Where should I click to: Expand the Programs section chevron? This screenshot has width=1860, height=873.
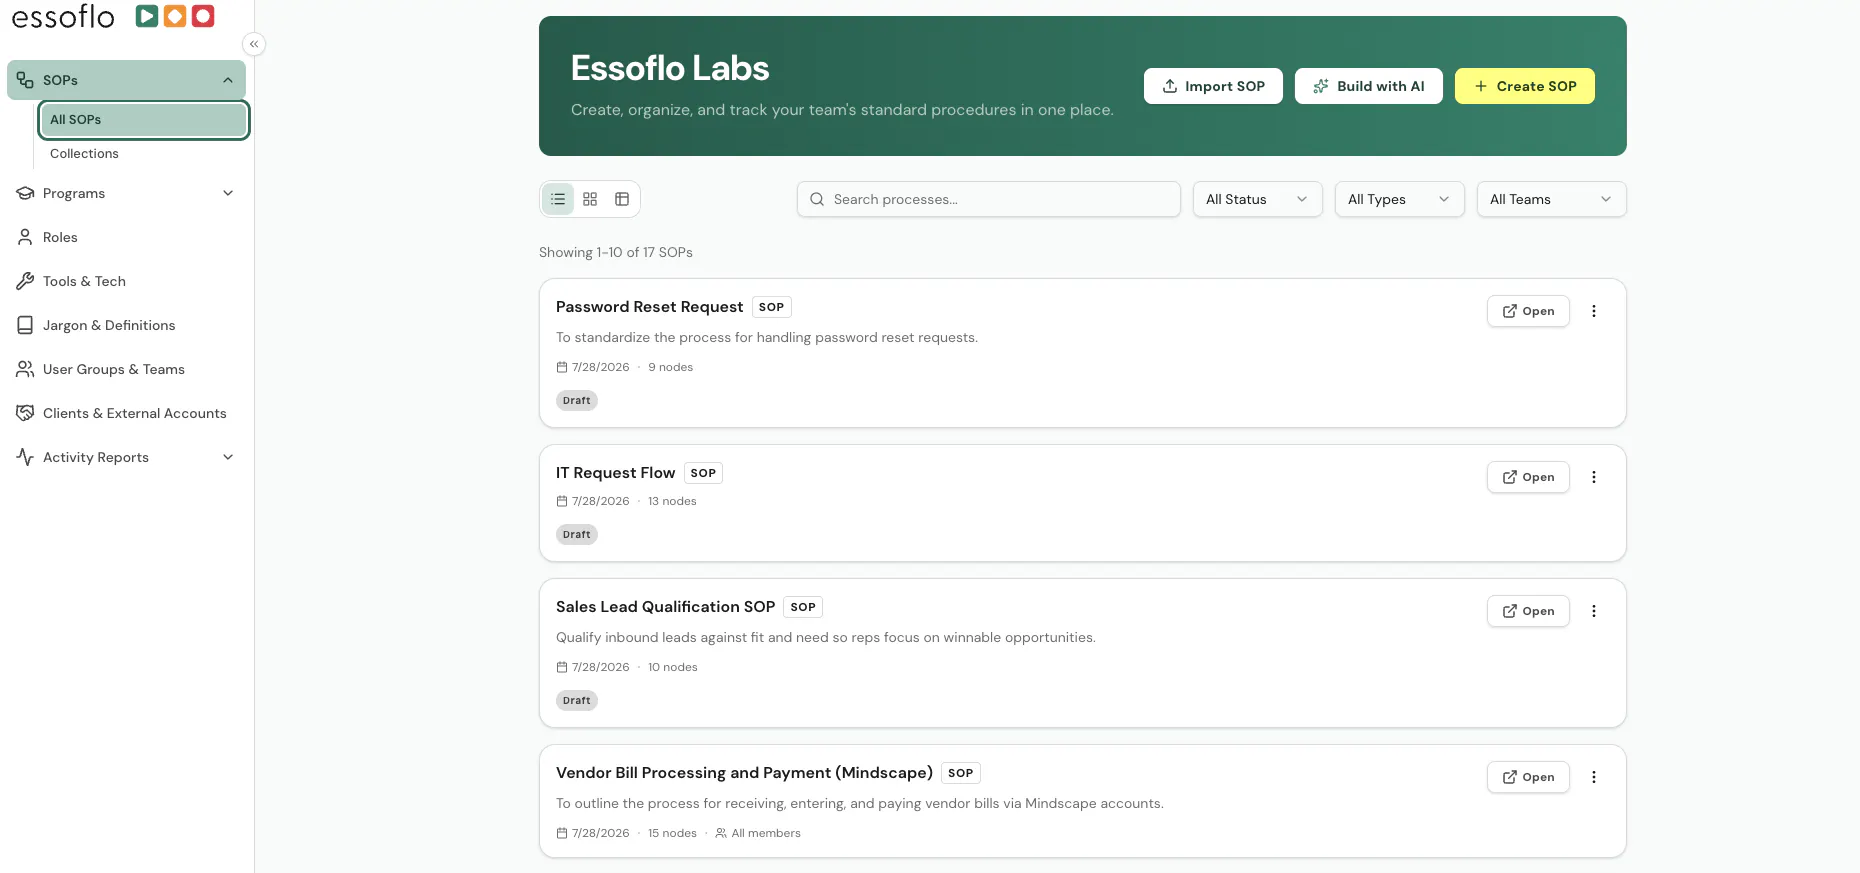[228, 193]
